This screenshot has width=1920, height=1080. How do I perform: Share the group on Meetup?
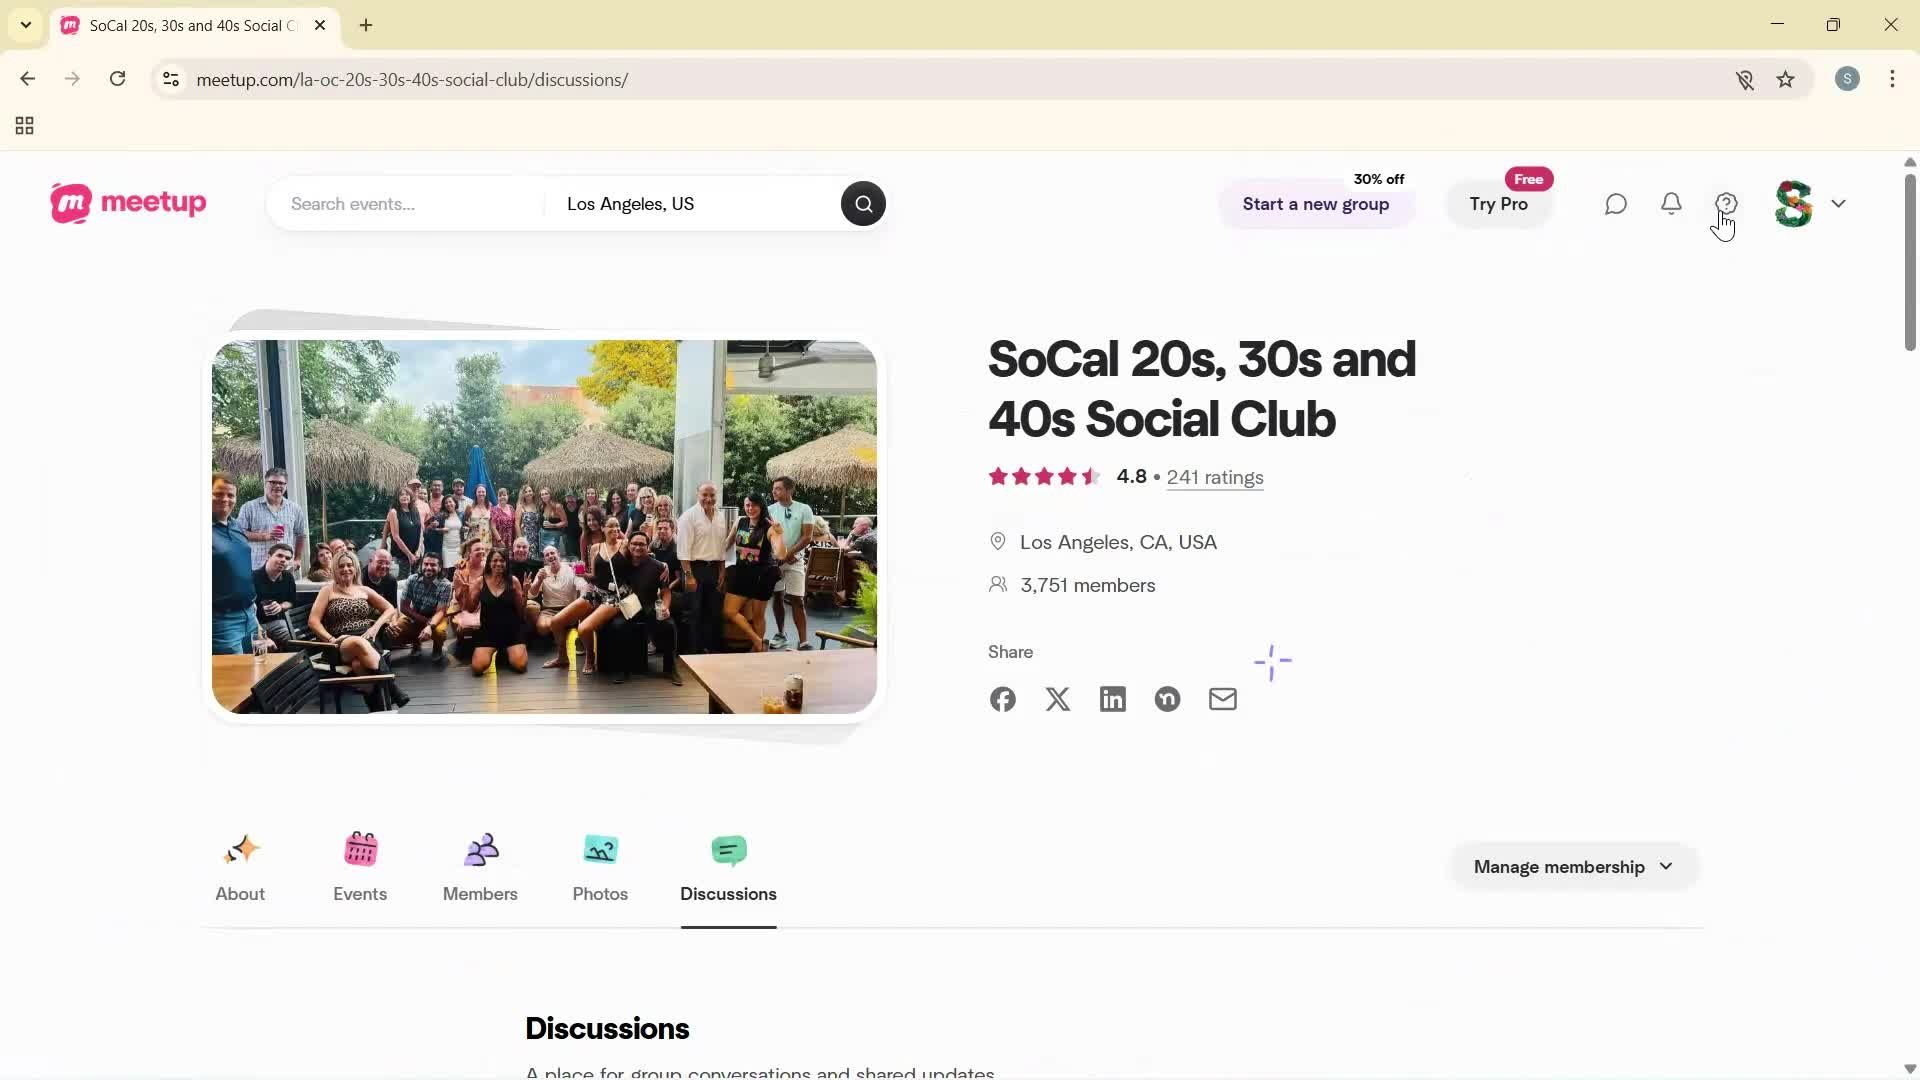pyautogui.click(x=1167, y=698)
